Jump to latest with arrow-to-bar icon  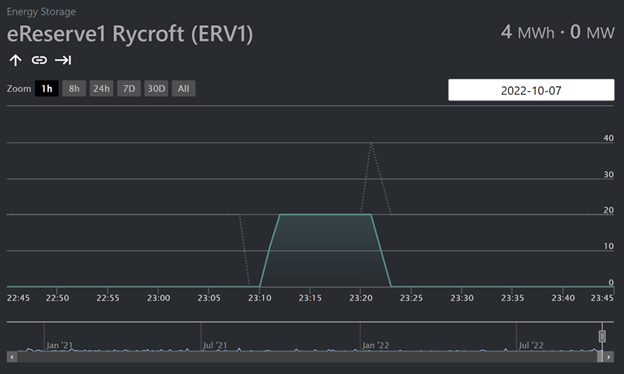(x=63, y=60)
